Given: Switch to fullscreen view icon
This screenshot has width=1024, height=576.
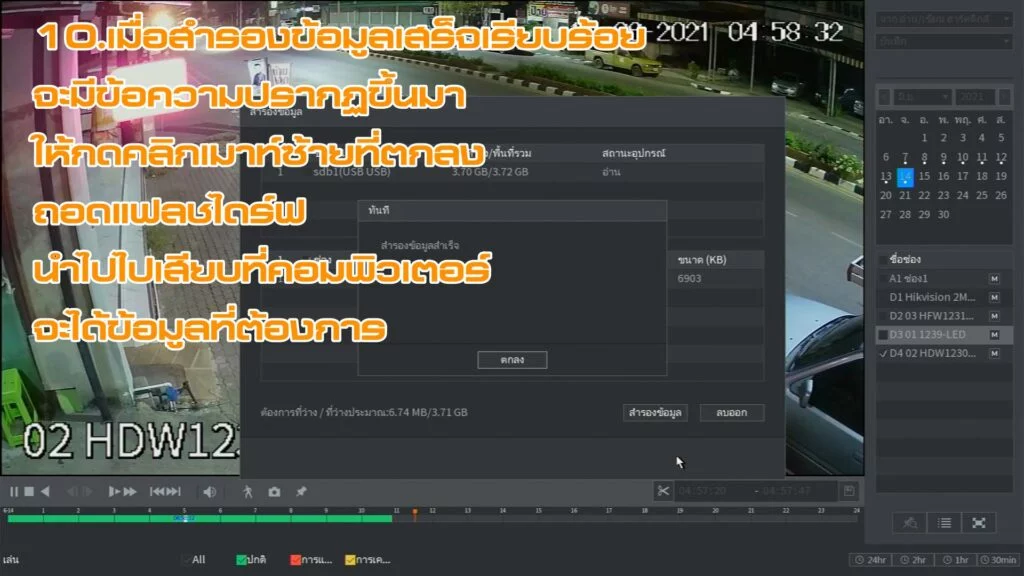Looking at the screenshot, I should (979, 522).
